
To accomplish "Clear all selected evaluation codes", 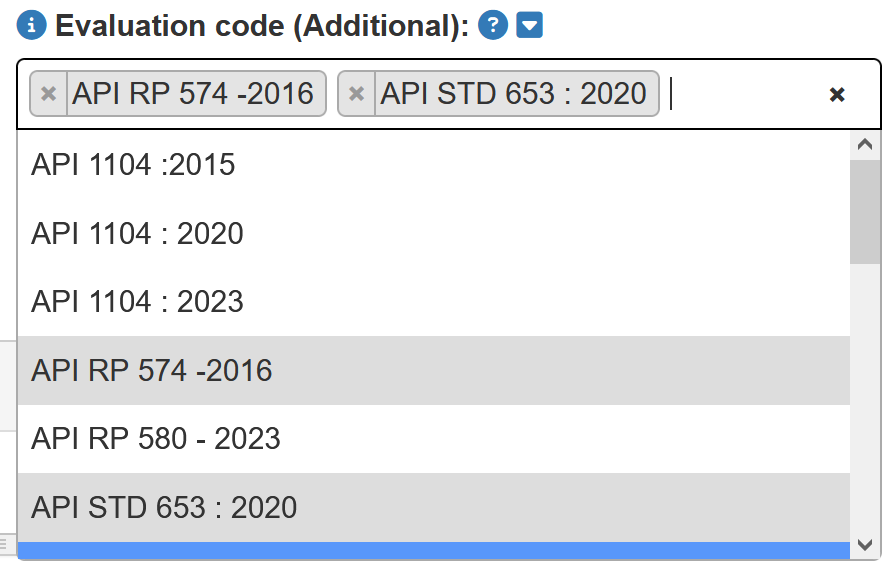I will pos(838,94).
